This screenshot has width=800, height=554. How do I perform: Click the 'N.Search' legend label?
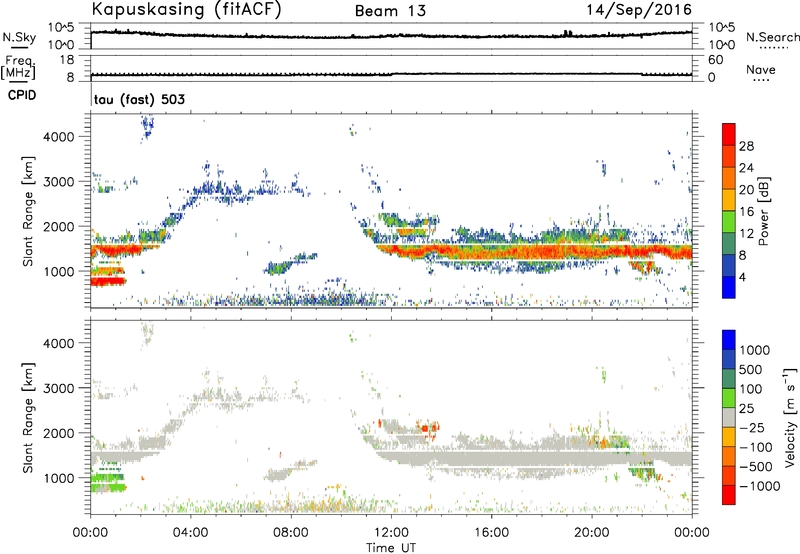[772, 37]
